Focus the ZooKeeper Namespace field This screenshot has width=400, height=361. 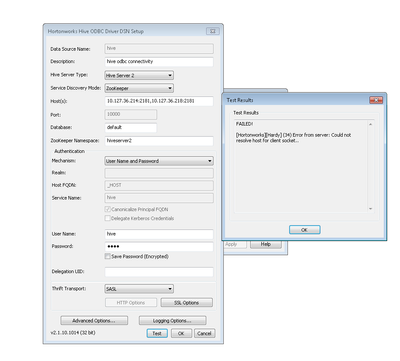159,141
